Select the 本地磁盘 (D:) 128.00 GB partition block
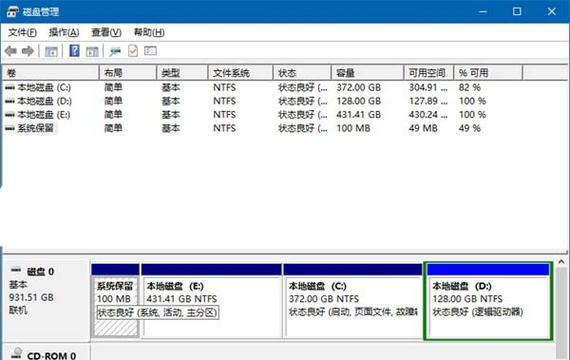The width and height of the screenshot is (570, 360). point(488,301)
